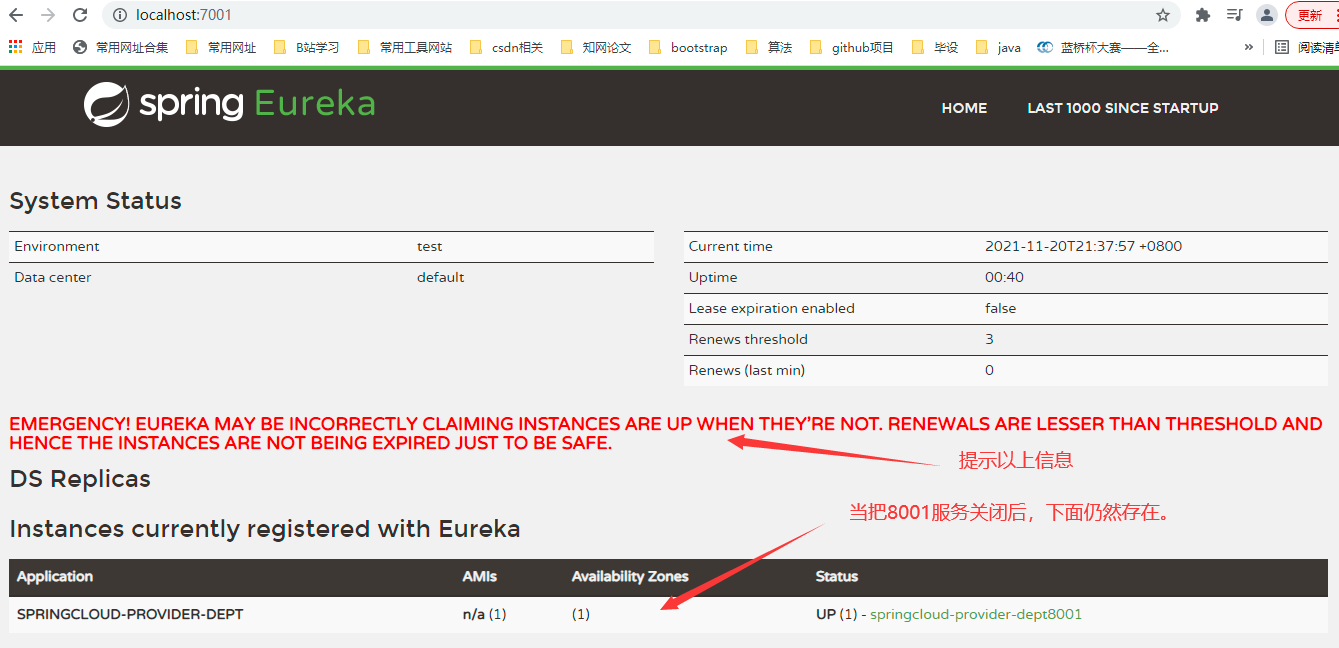Open the 阅读清单 reading list

(1306, 47)
